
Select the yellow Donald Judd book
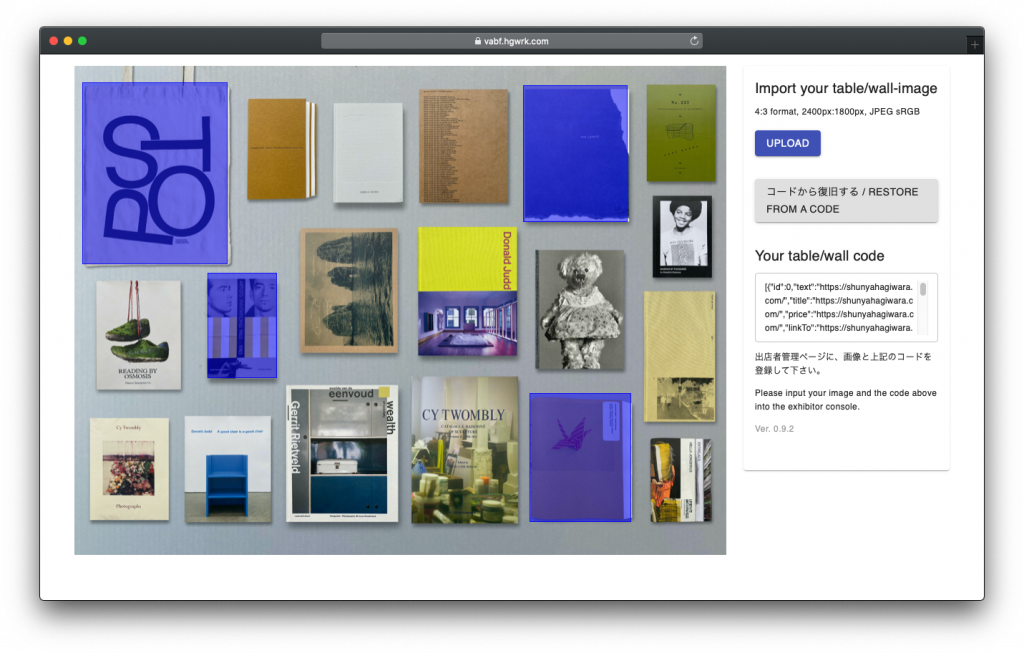tap(468, 291)
